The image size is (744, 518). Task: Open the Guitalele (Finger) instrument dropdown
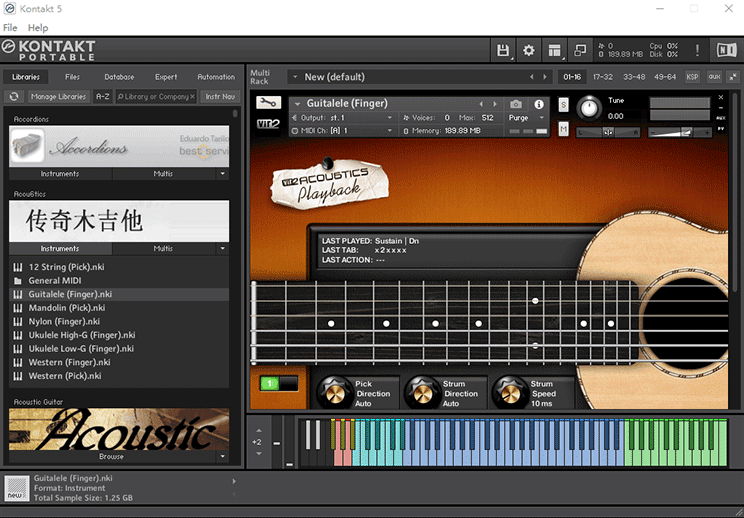[298, 104]
